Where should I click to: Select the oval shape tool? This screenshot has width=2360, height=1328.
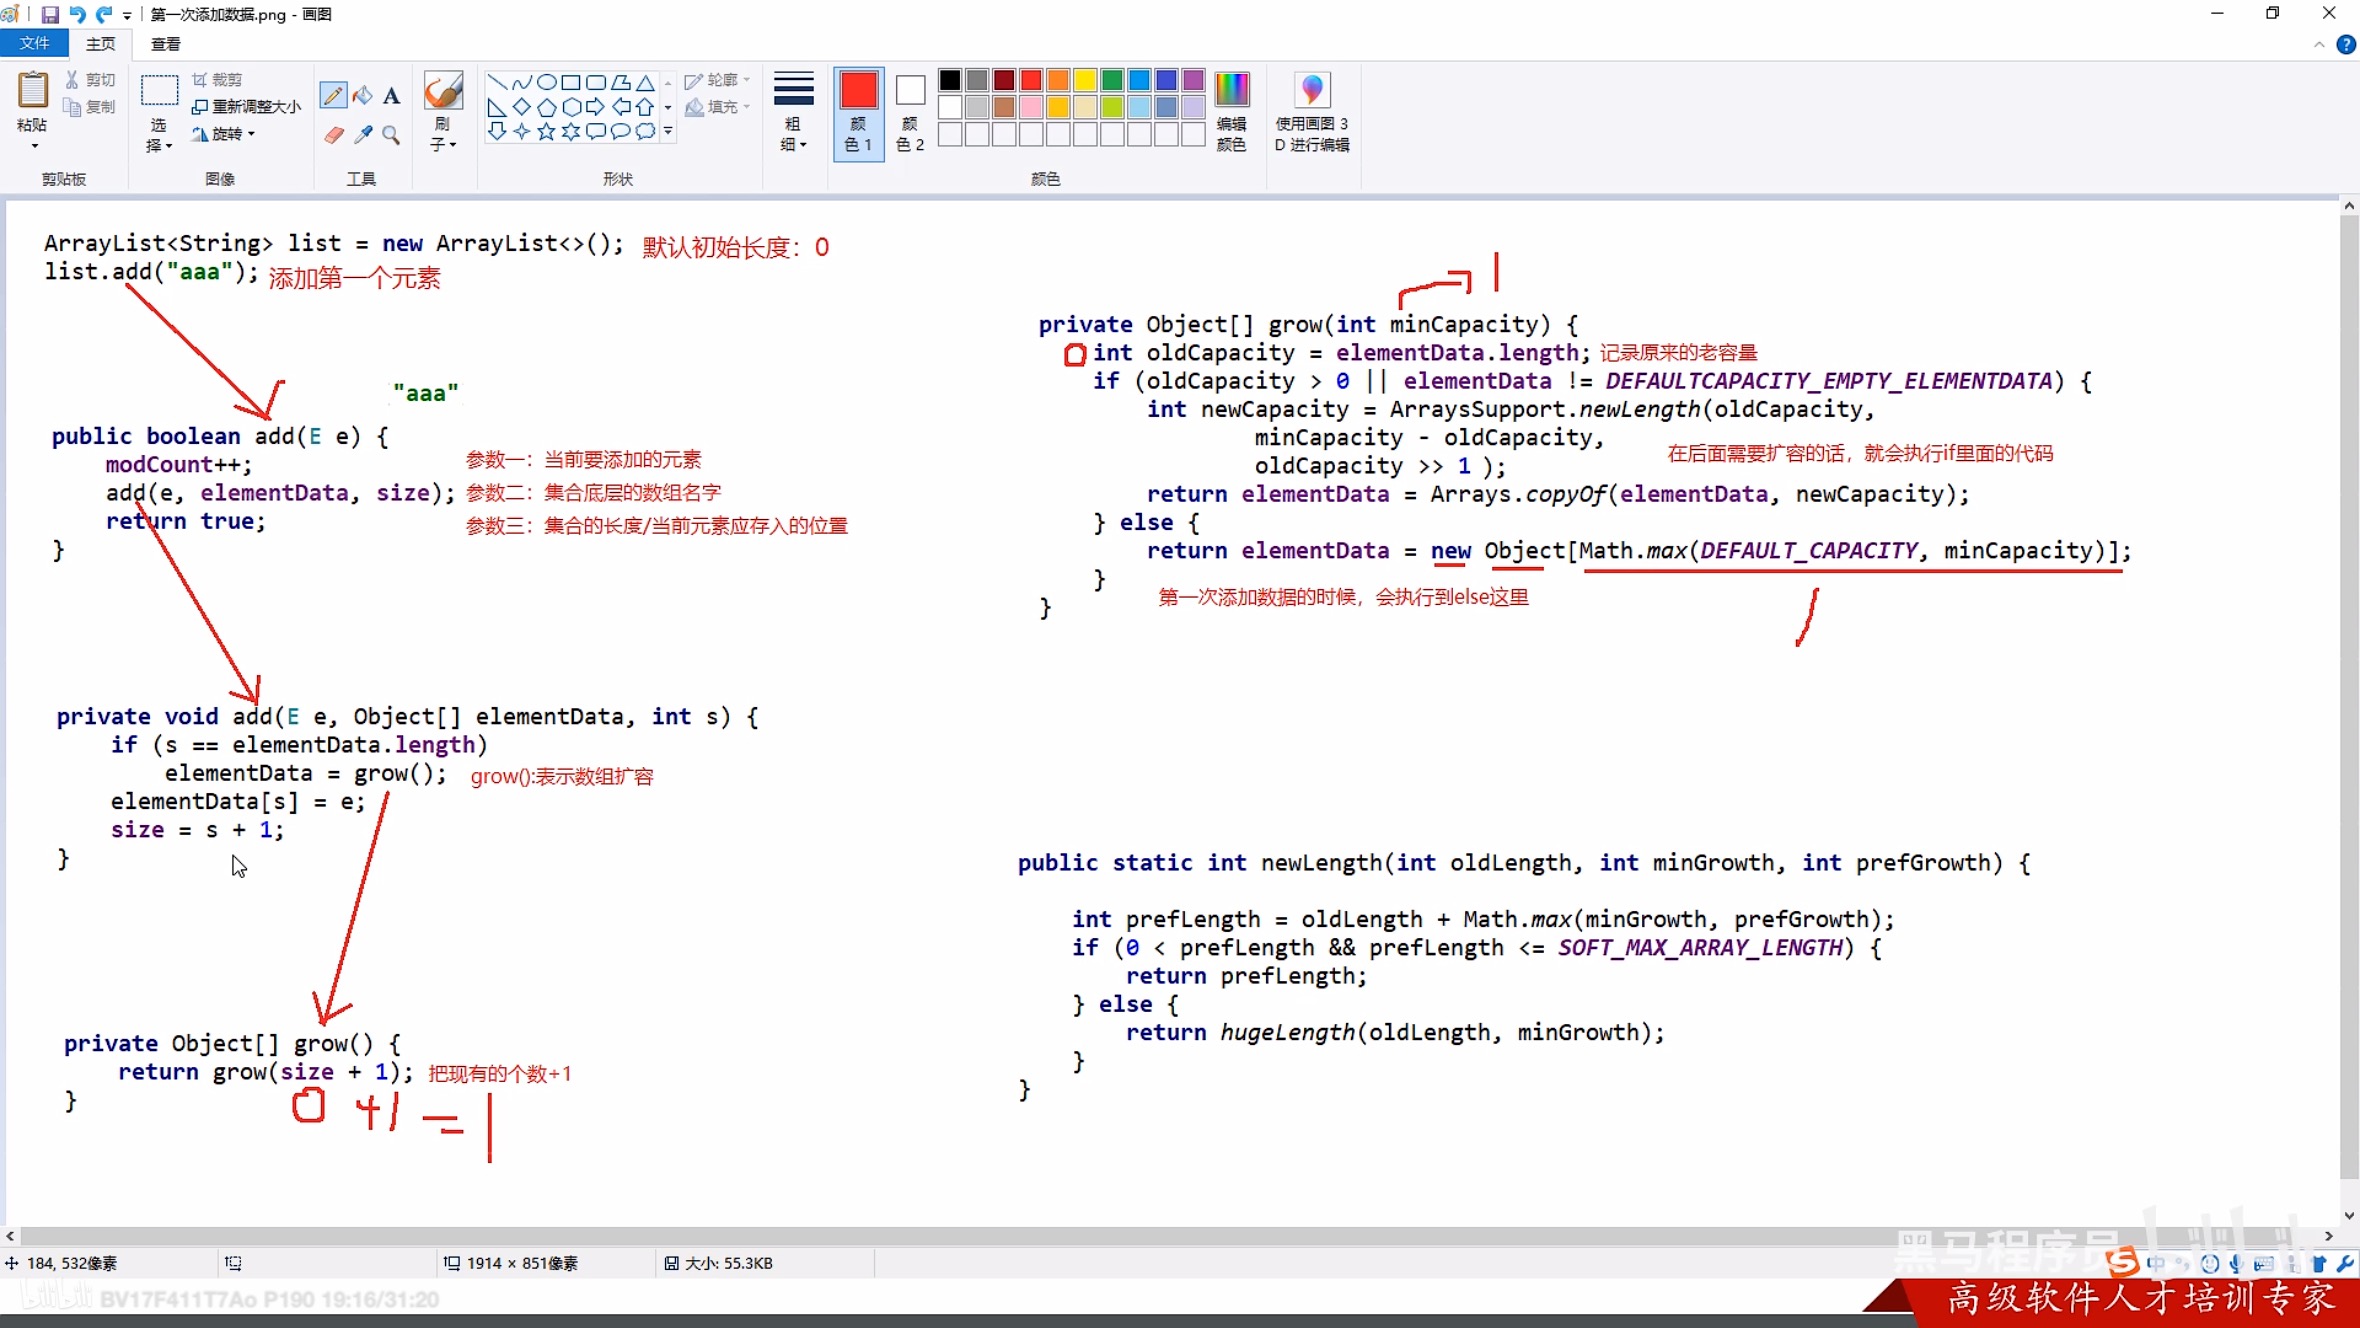tap(546, 82)
